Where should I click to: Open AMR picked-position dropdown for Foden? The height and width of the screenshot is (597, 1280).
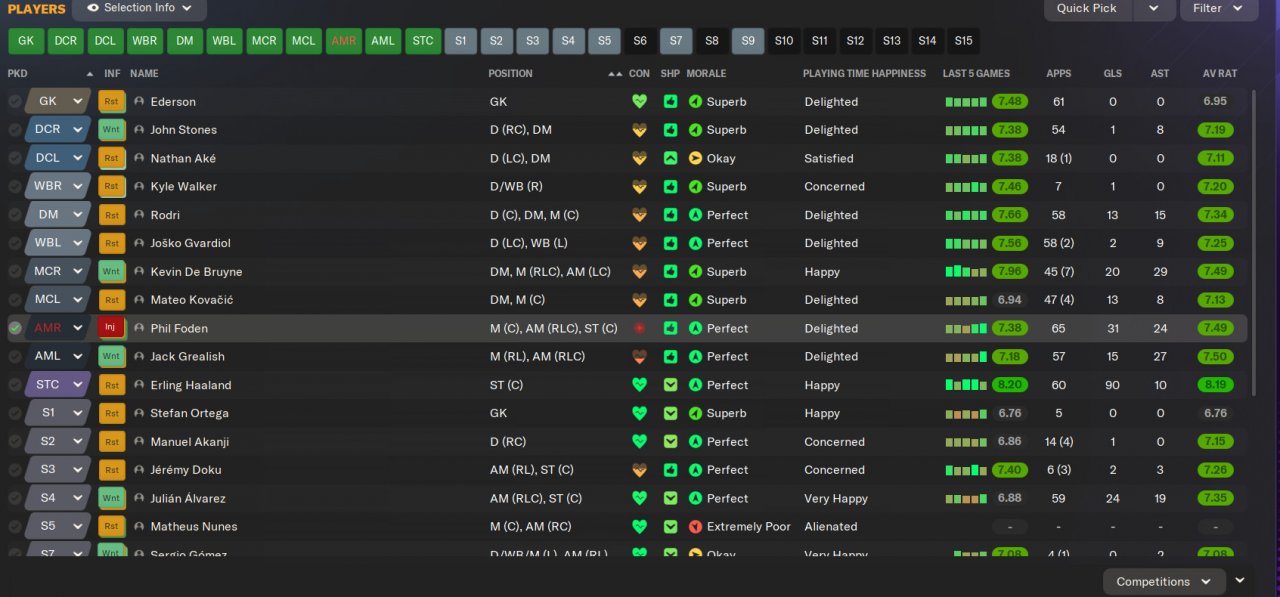[x=58, y=328]
